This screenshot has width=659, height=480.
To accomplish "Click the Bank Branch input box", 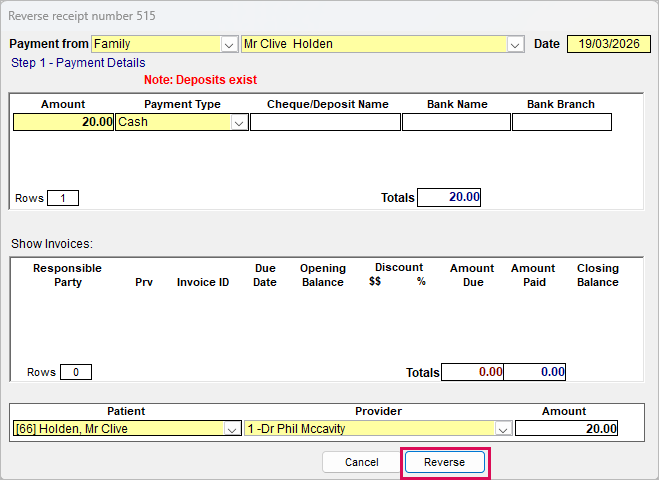I will pyautogui.click(x=561, y=122).
